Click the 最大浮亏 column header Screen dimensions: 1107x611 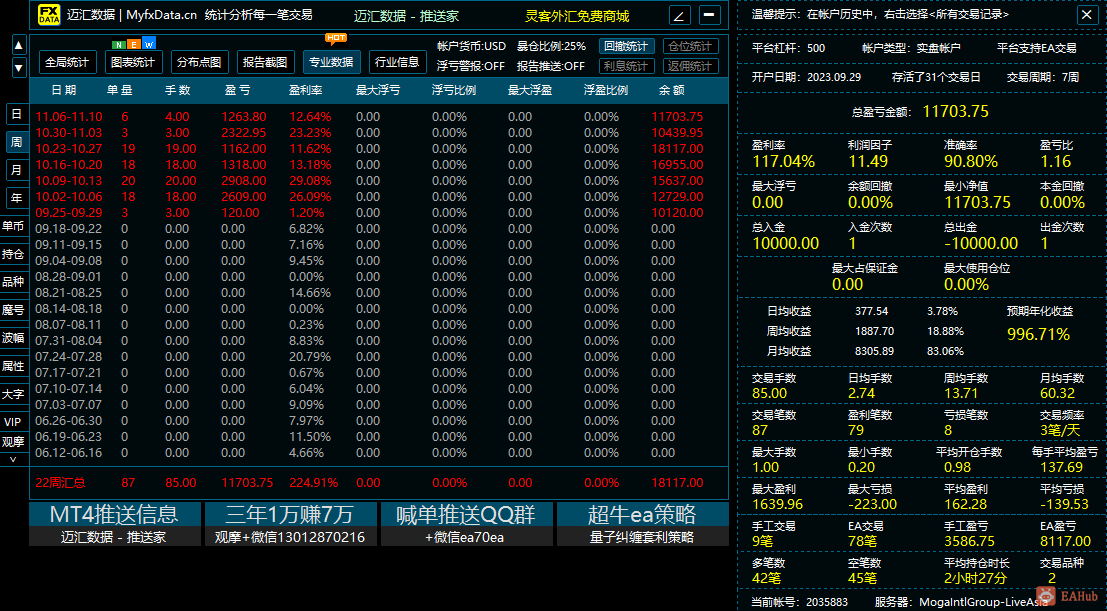pos(378,90)
